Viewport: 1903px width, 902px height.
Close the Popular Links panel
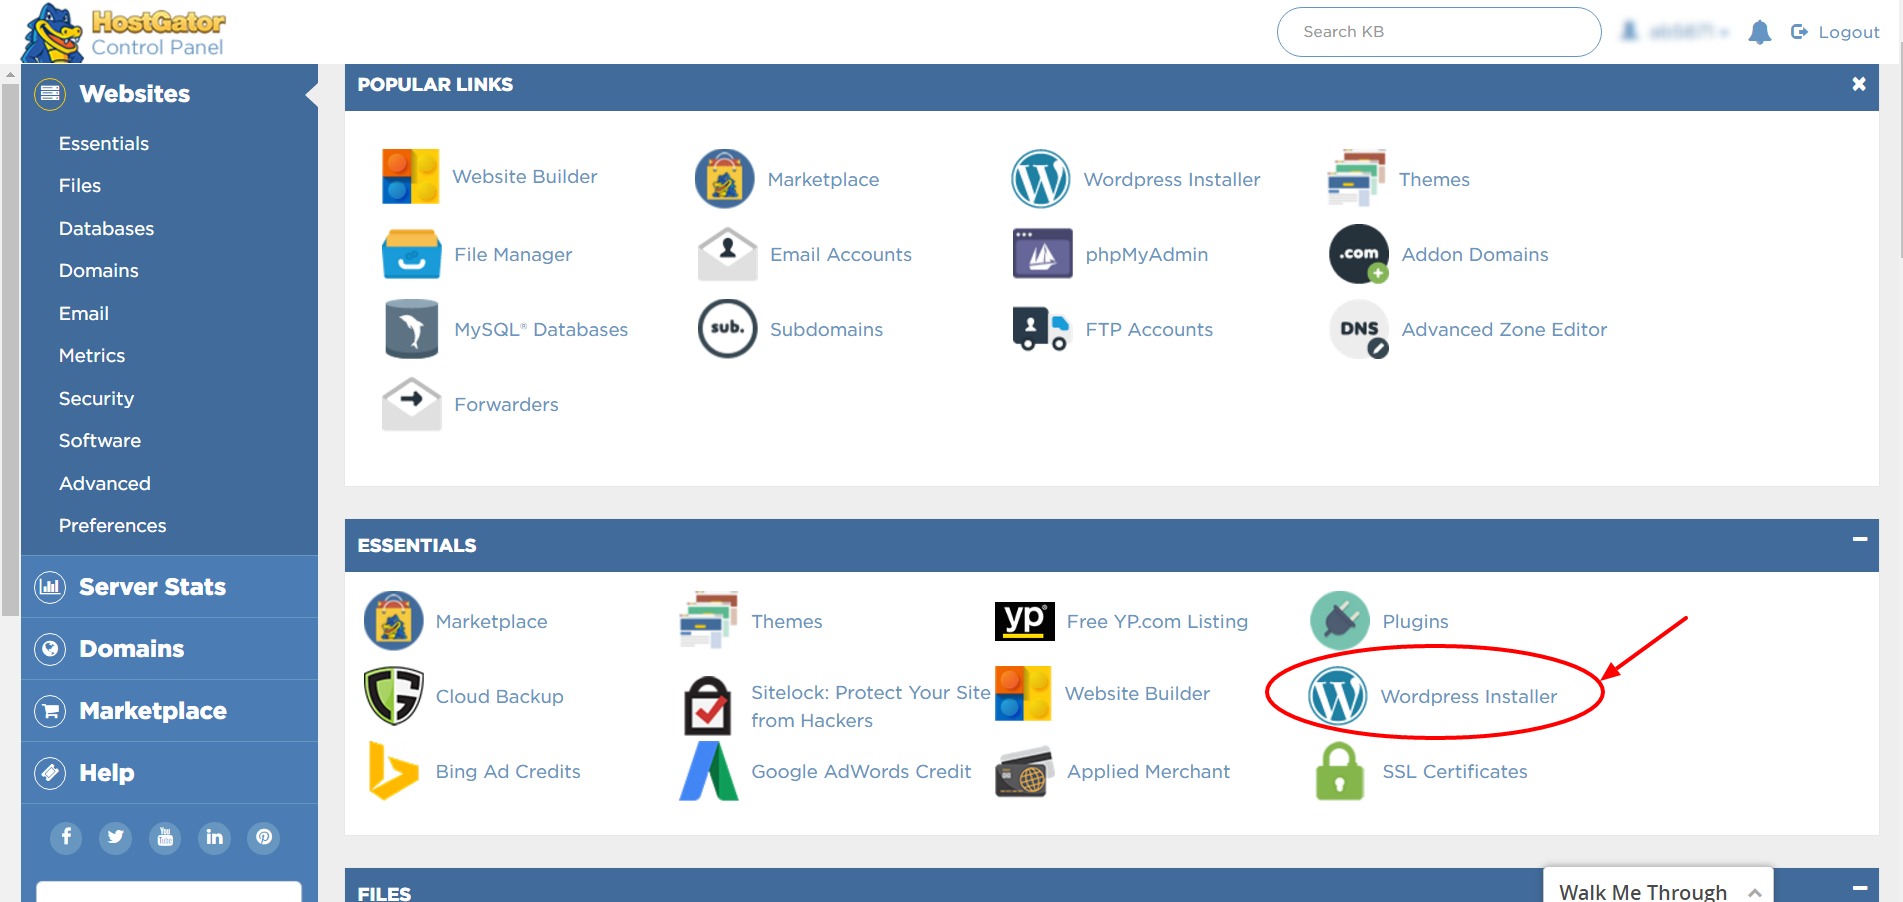(x=1858, y=85)
